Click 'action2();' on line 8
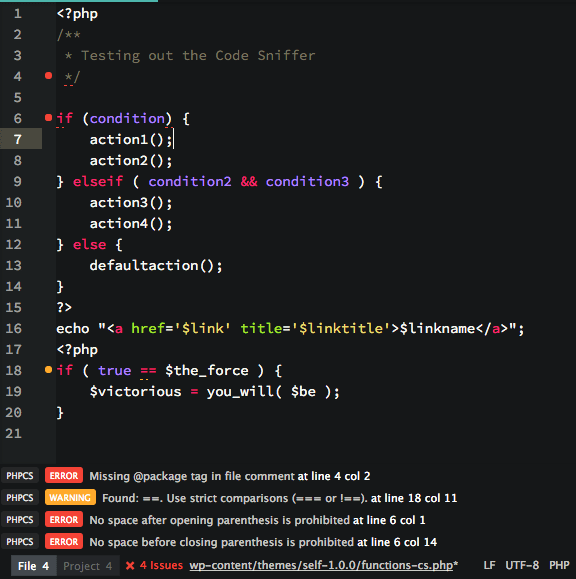Image resolution: width=576 pixels, height=579 pixels. point(131,161)
